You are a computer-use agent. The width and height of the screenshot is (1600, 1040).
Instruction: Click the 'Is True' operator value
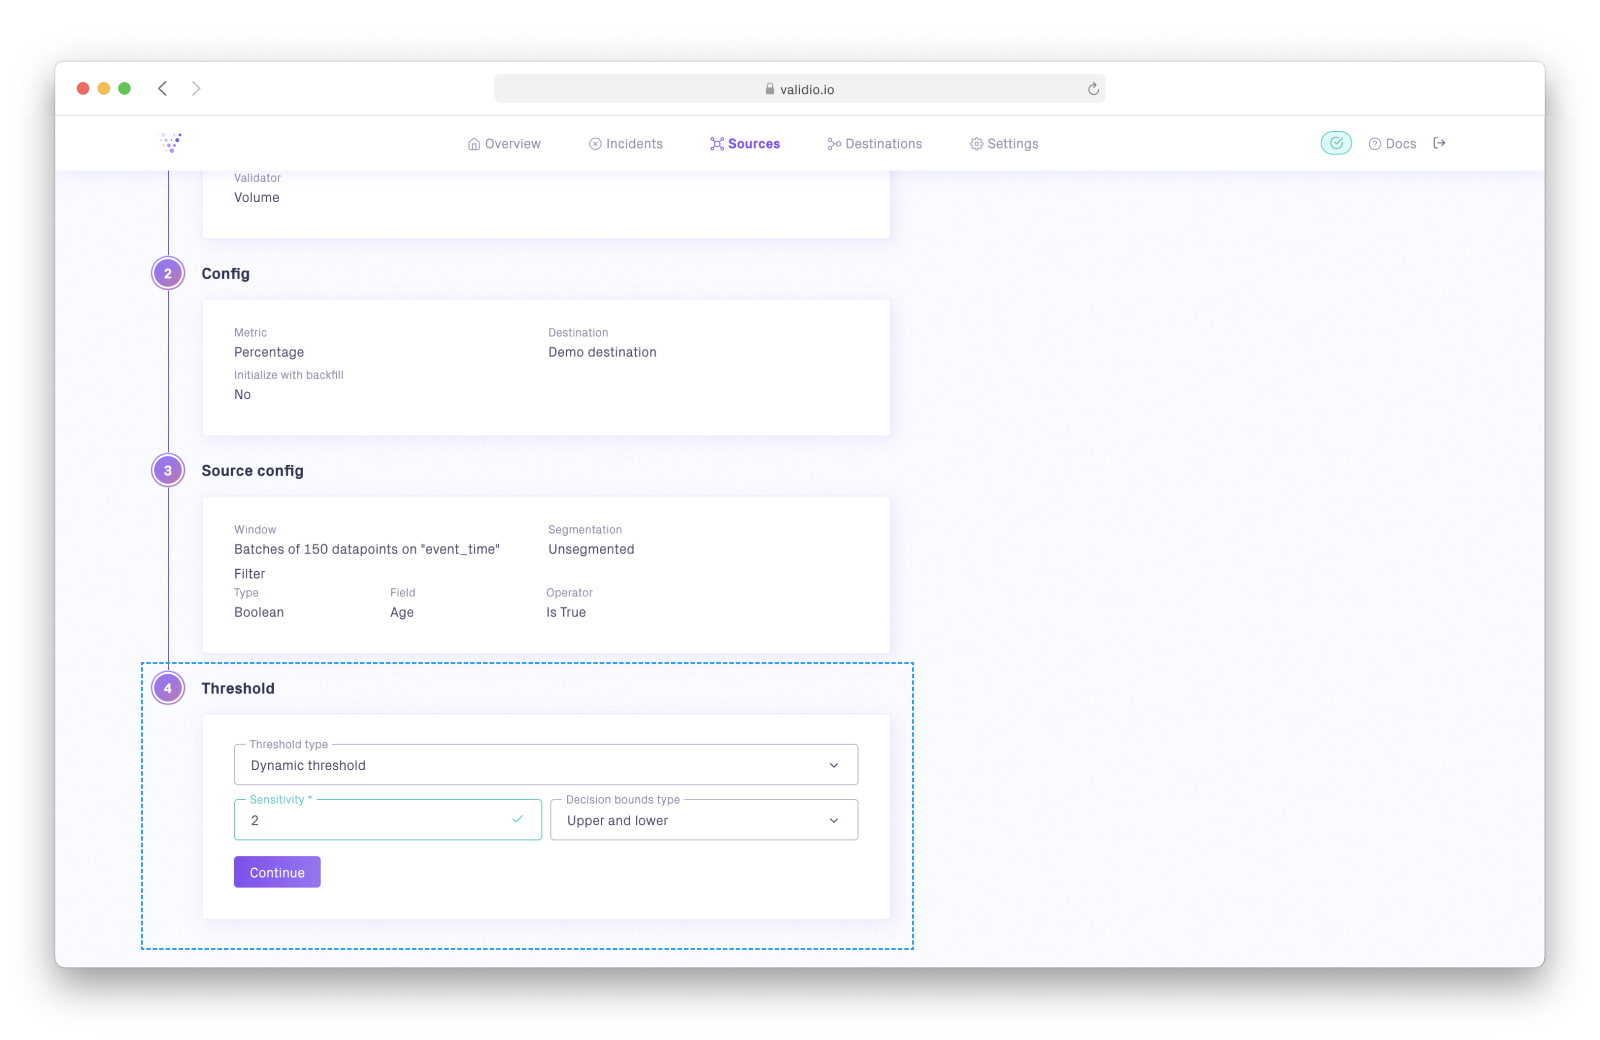[566, 612]
